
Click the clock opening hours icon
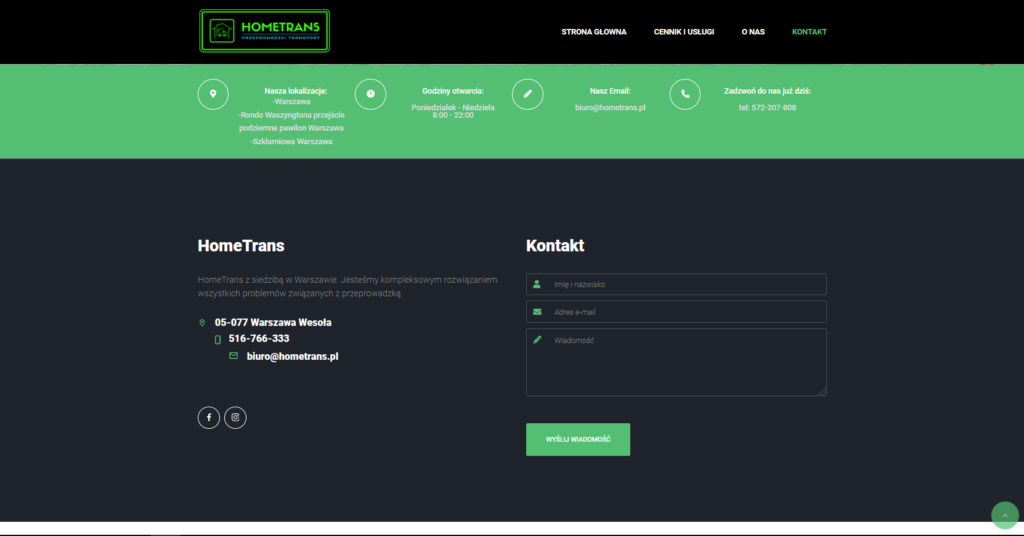(370, 94)
